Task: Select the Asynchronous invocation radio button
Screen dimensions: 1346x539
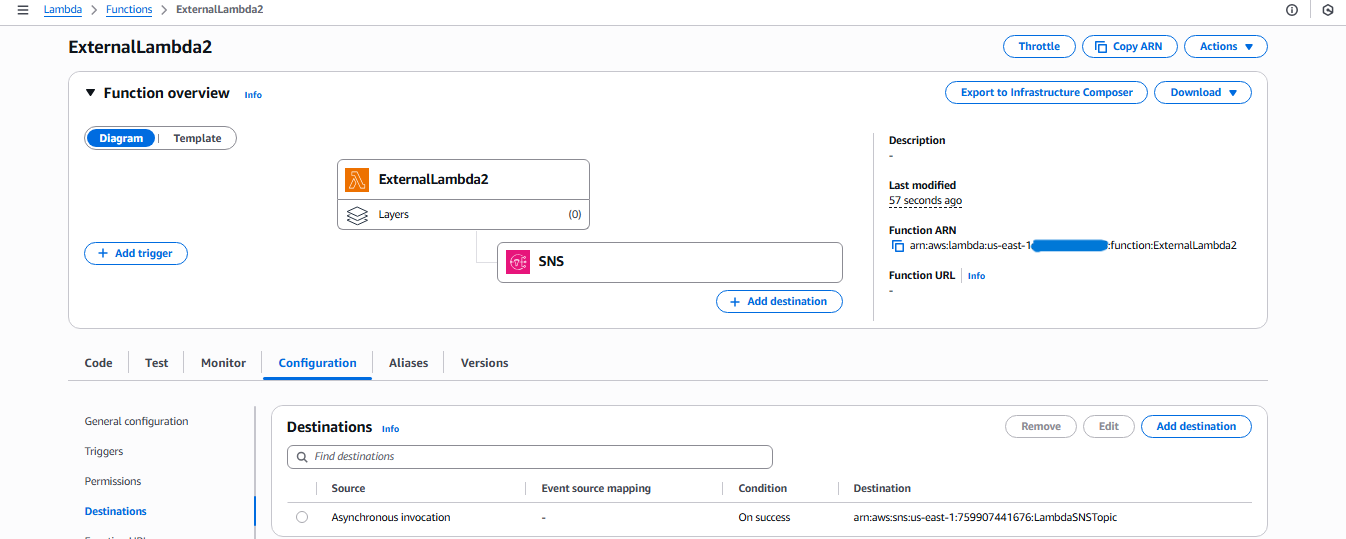Action: coord(302,518)
